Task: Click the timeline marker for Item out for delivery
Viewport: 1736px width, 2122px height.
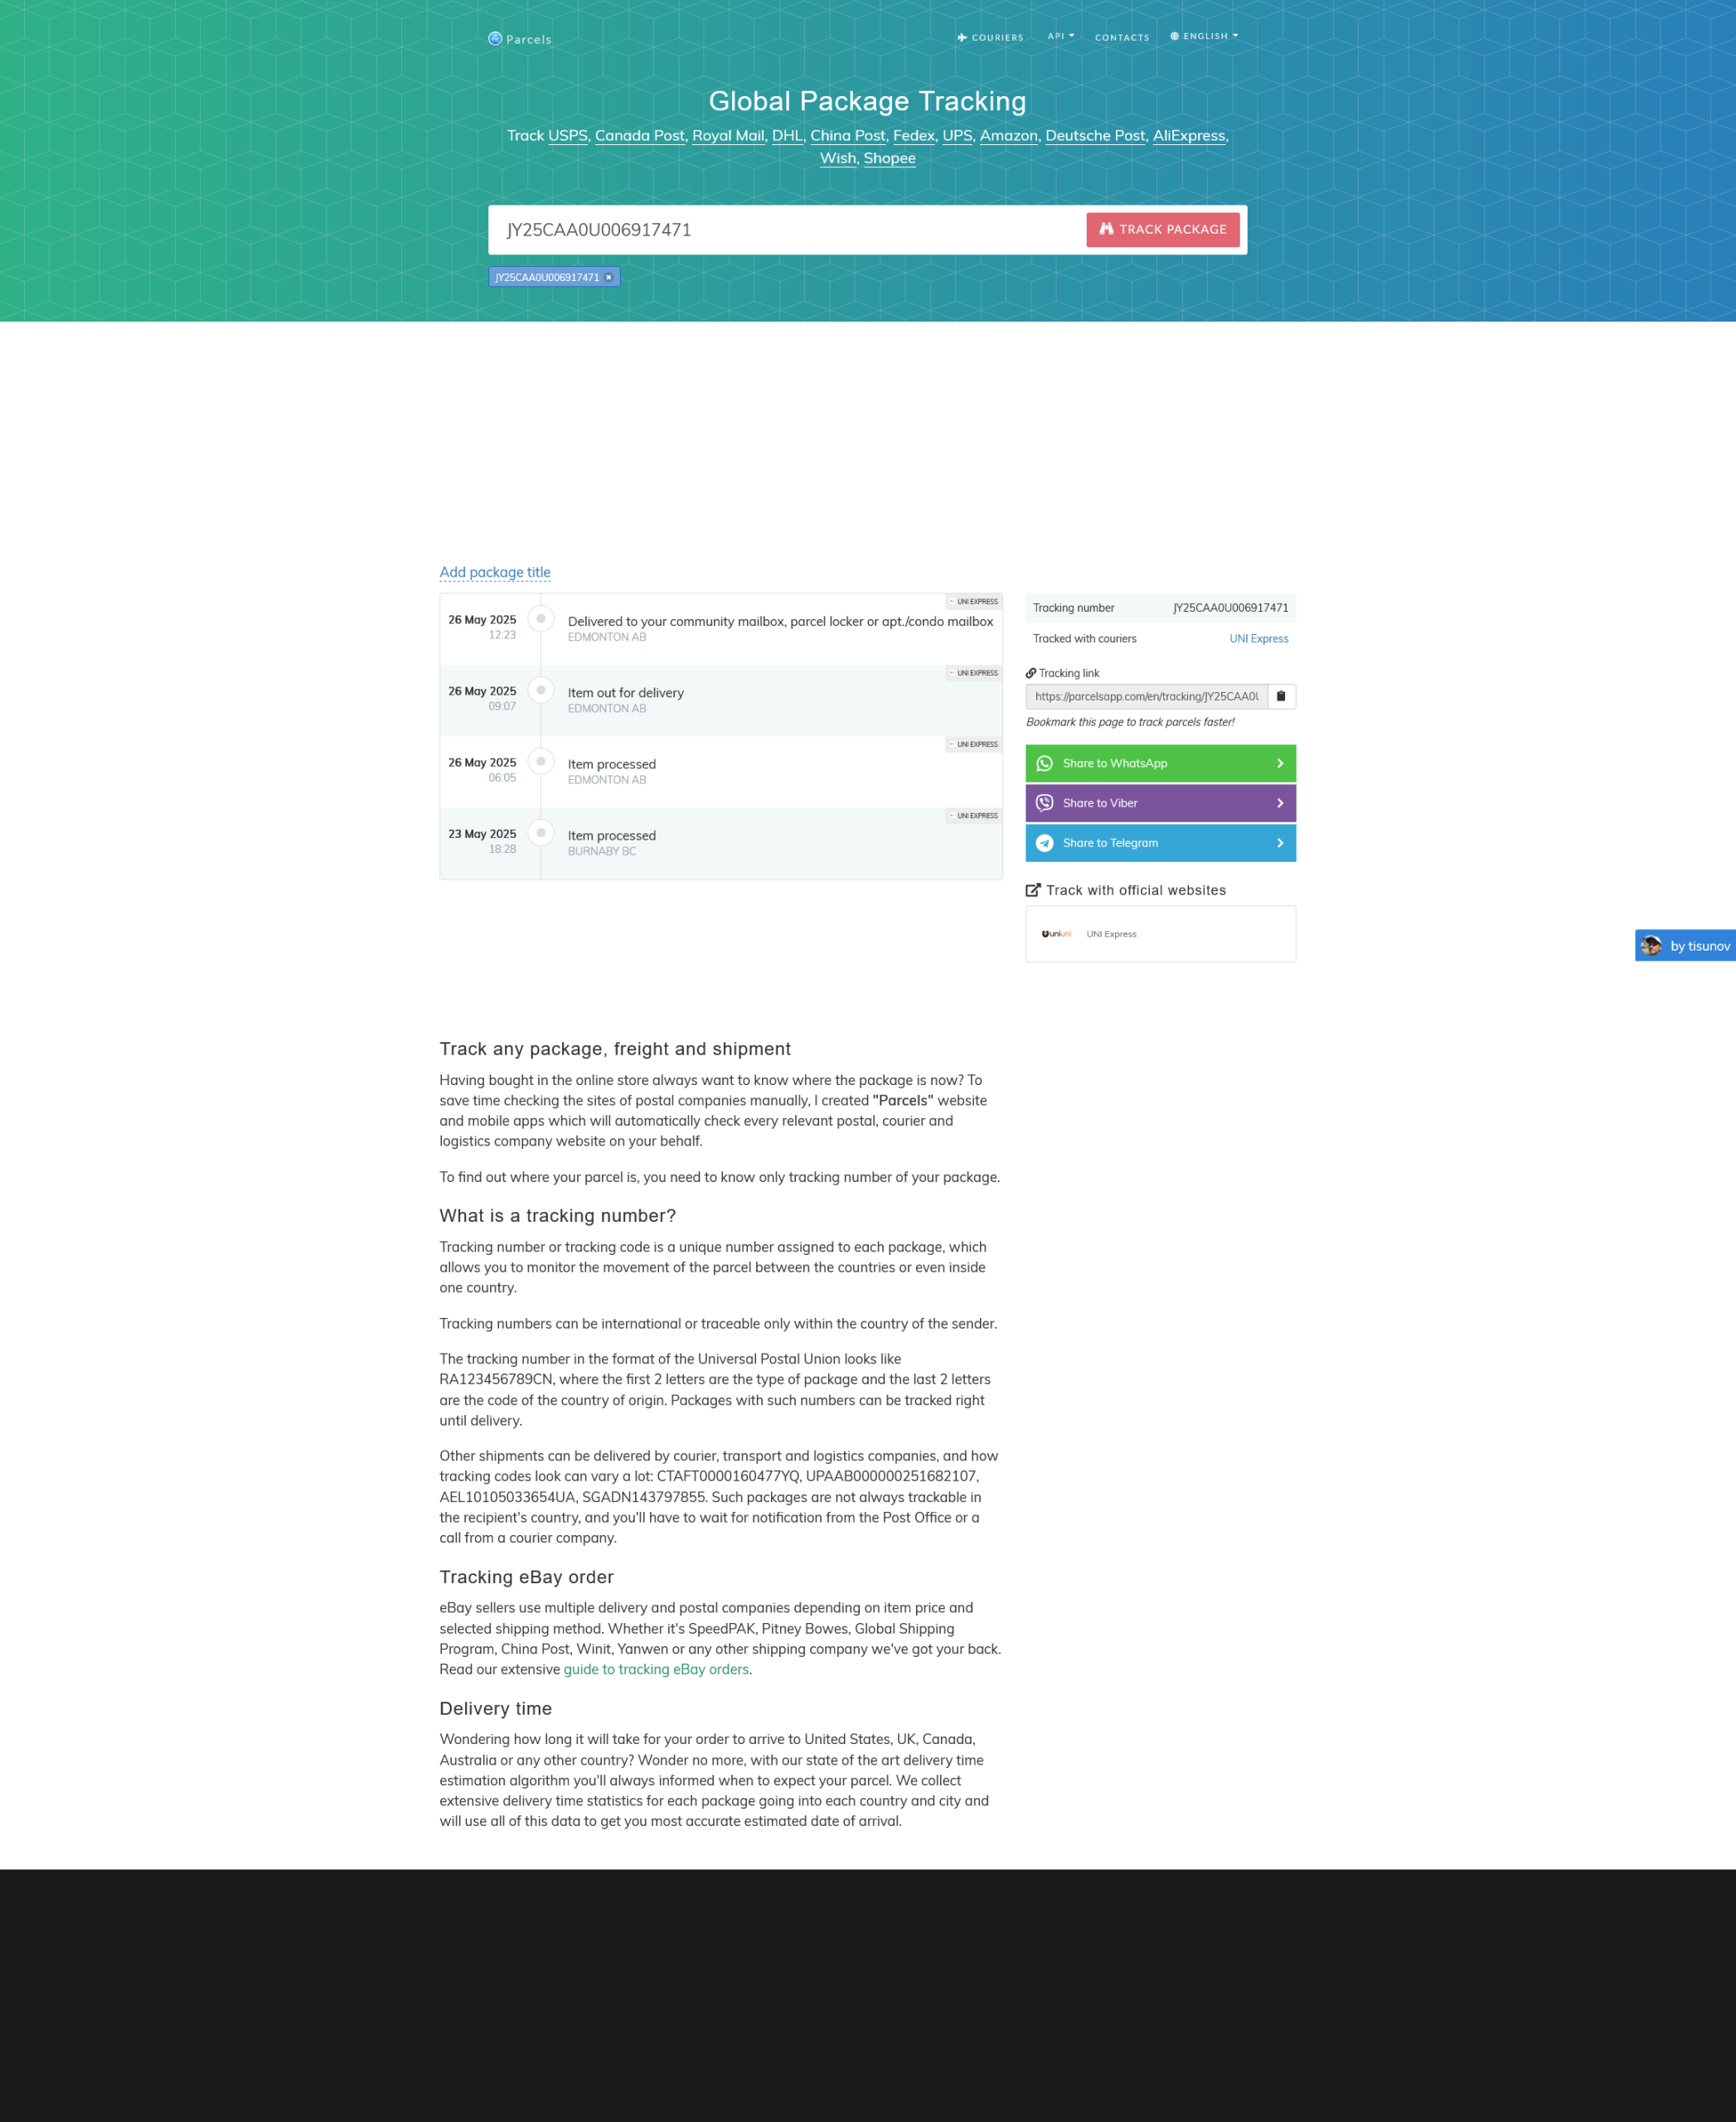Action: tap(541, 690)
